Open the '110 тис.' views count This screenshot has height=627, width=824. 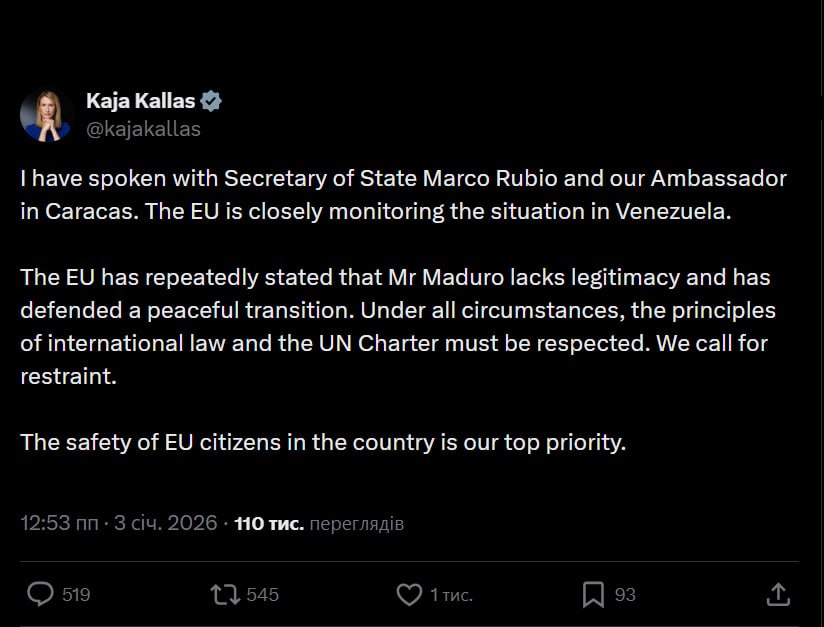tap(268, 523)
